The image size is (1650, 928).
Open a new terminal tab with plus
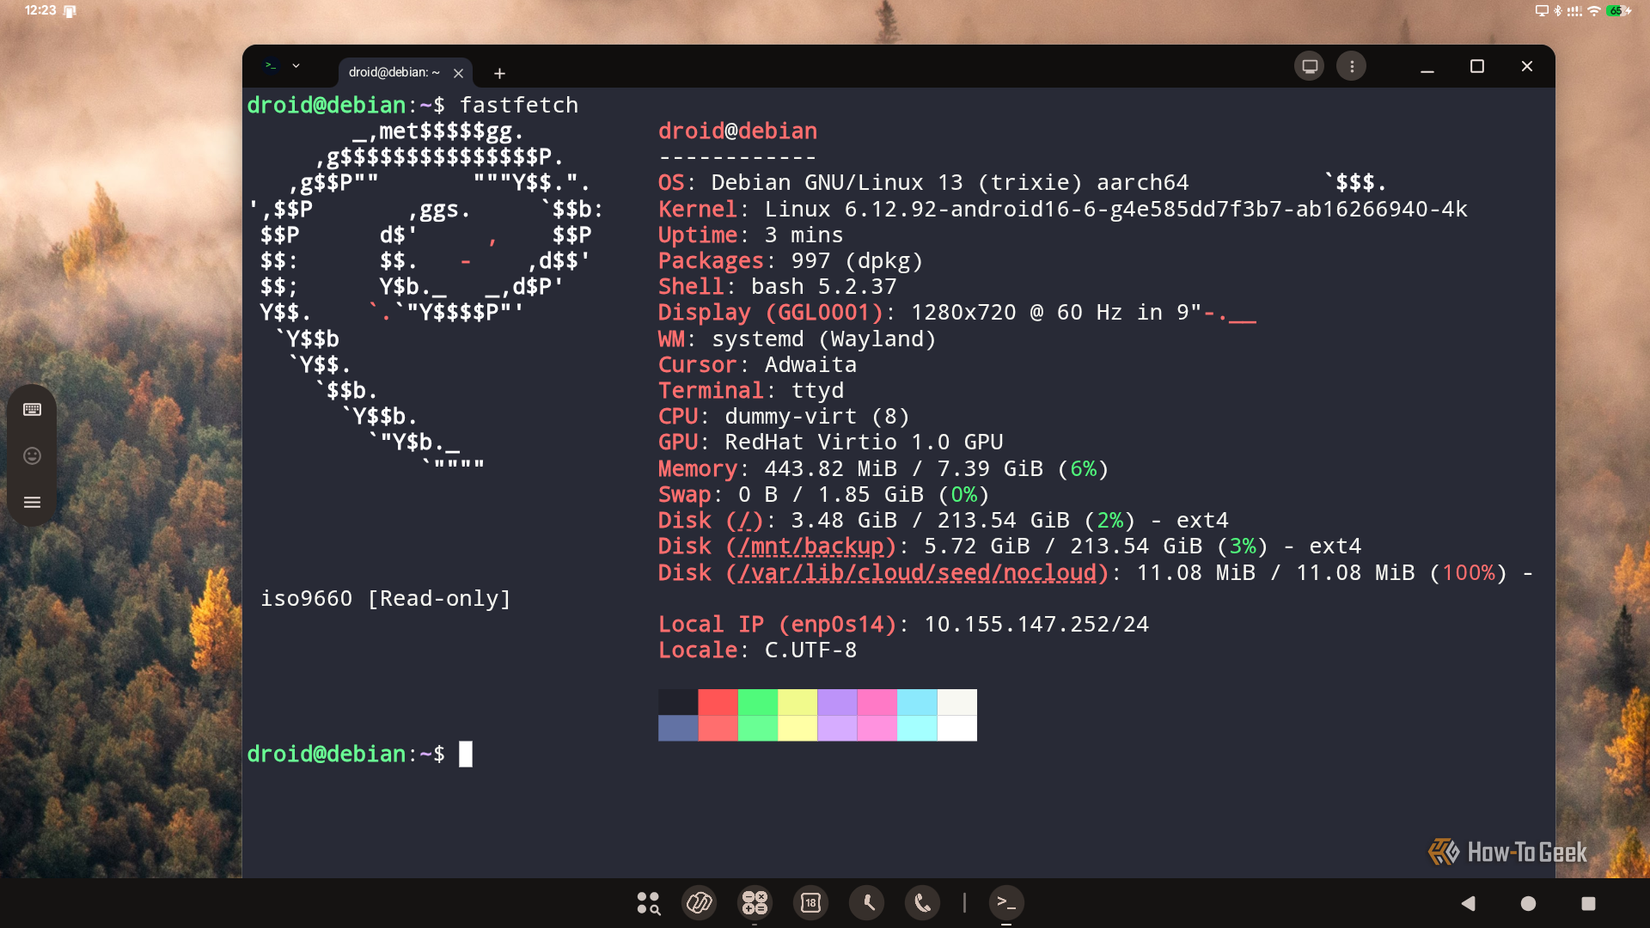(499, 73)
